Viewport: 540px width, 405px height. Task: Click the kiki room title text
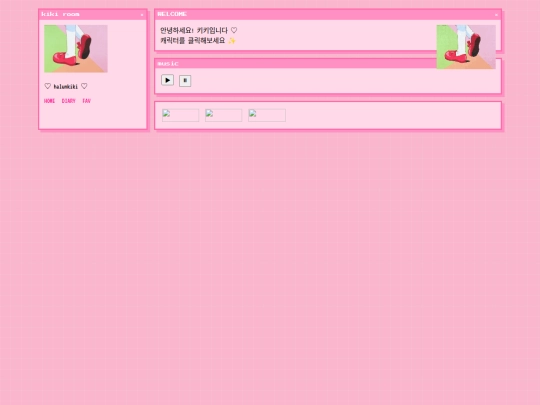tap(60, 14)
